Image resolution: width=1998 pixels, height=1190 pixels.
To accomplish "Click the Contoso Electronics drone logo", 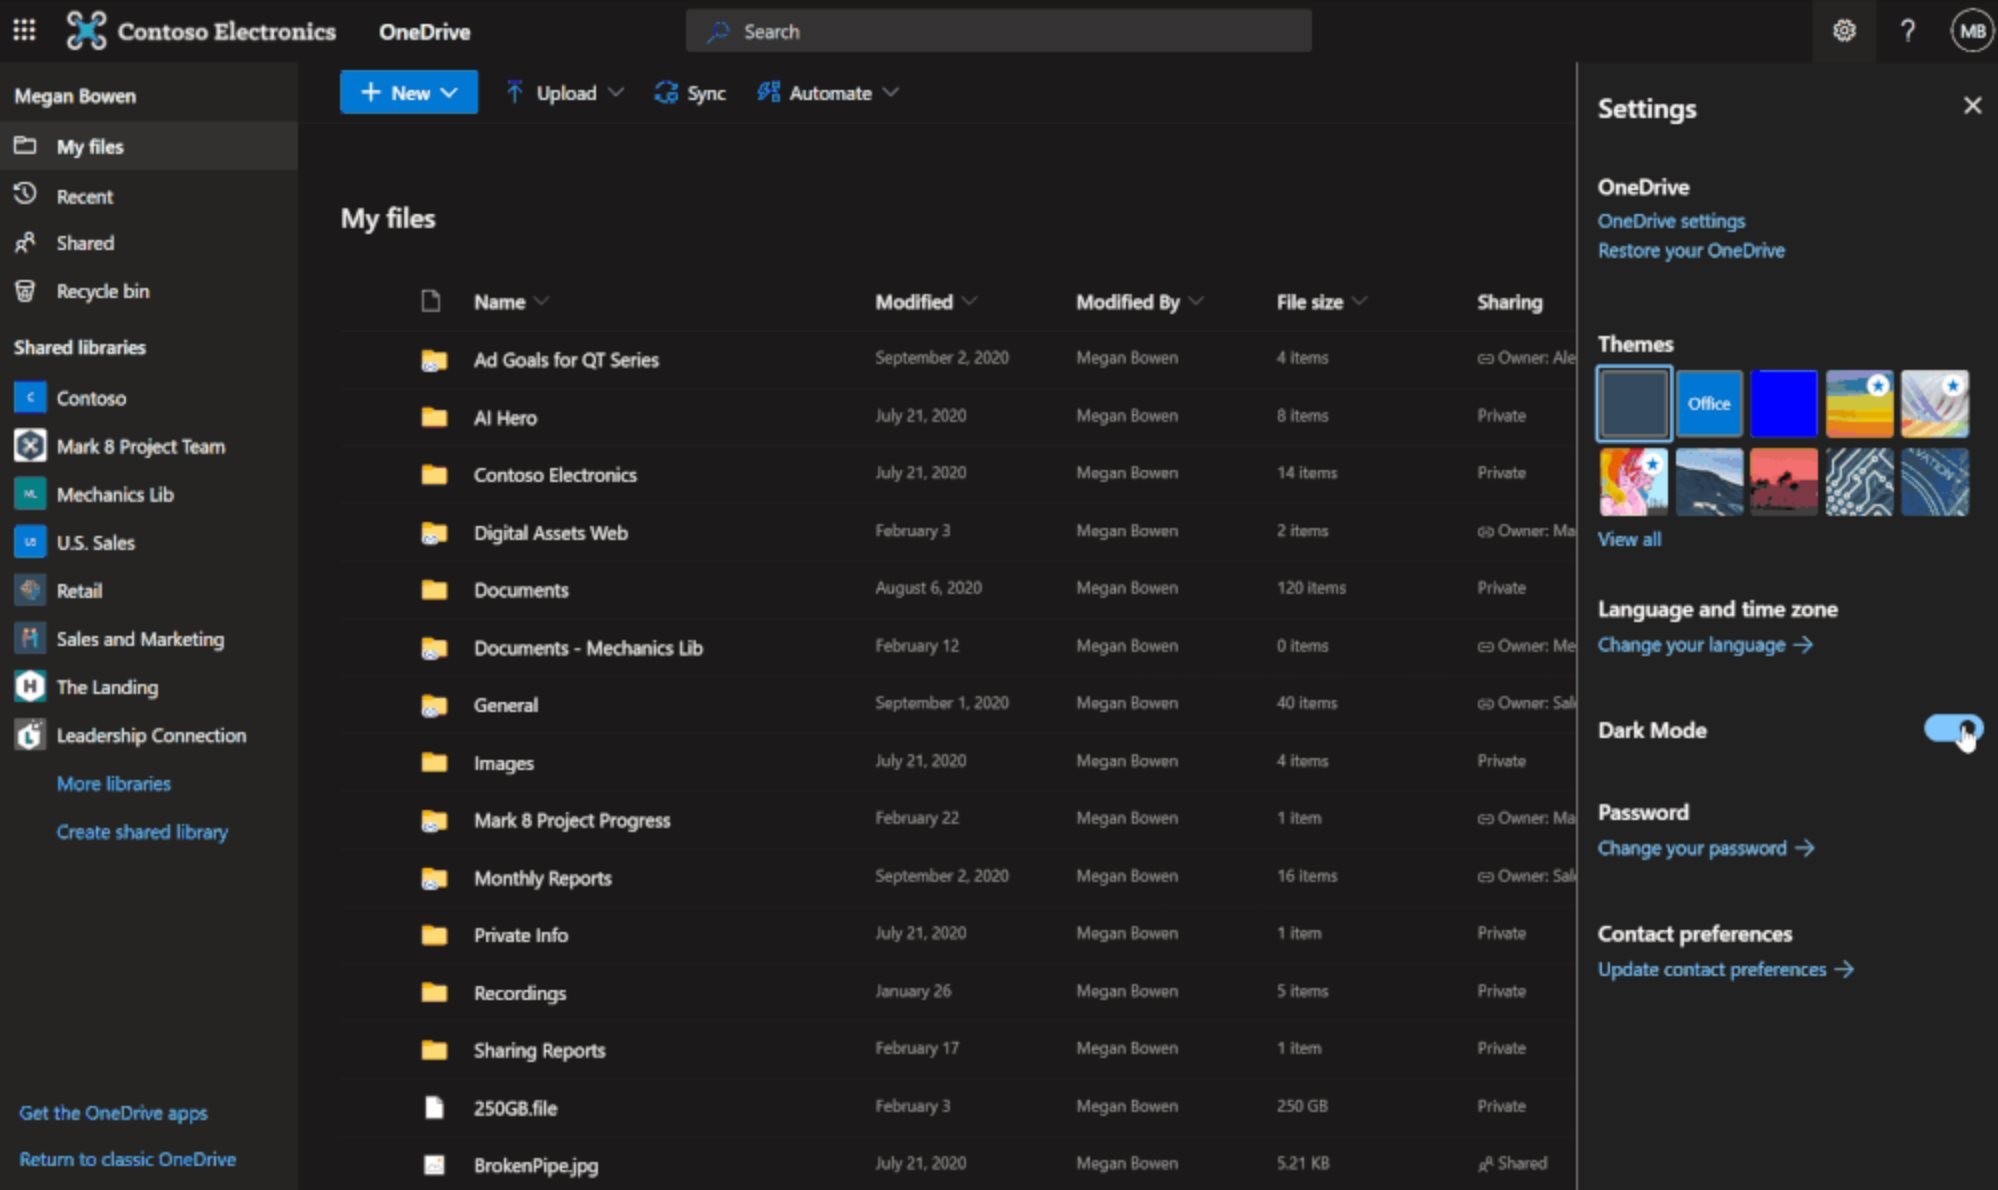I will tap(86, 31).
